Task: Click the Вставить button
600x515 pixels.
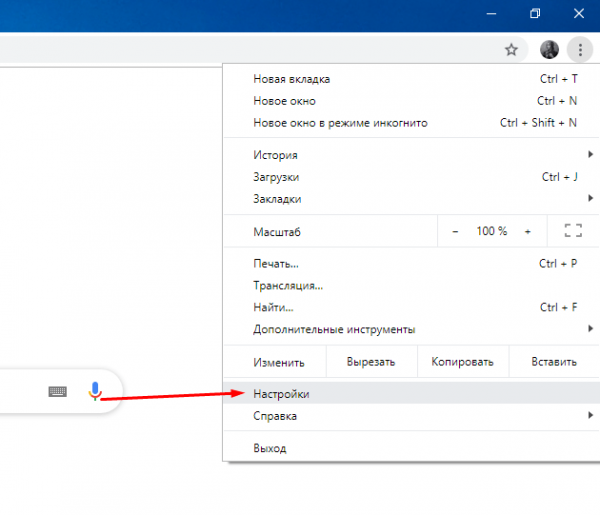Action: [554, 362]
